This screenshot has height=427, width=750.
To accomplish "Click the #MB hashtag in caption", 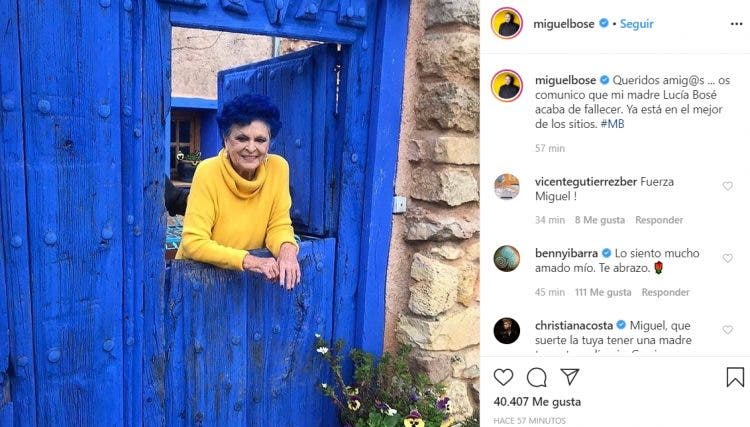I will pos(612,124).
